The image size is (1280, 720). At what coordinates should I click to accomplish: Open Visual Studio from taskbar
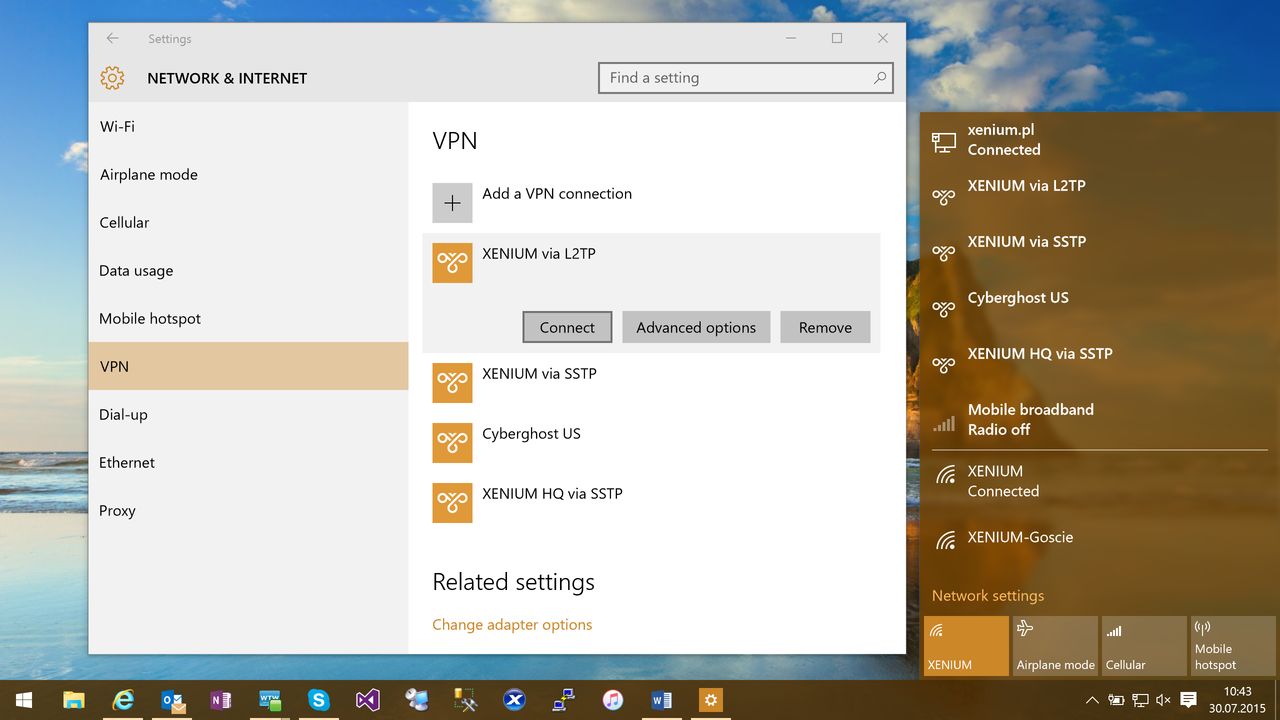coord(368,700)
